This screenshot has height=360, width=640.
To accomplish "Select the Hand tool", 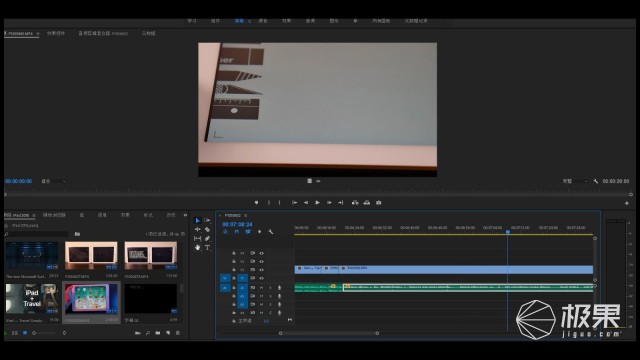I will (198, 247).
